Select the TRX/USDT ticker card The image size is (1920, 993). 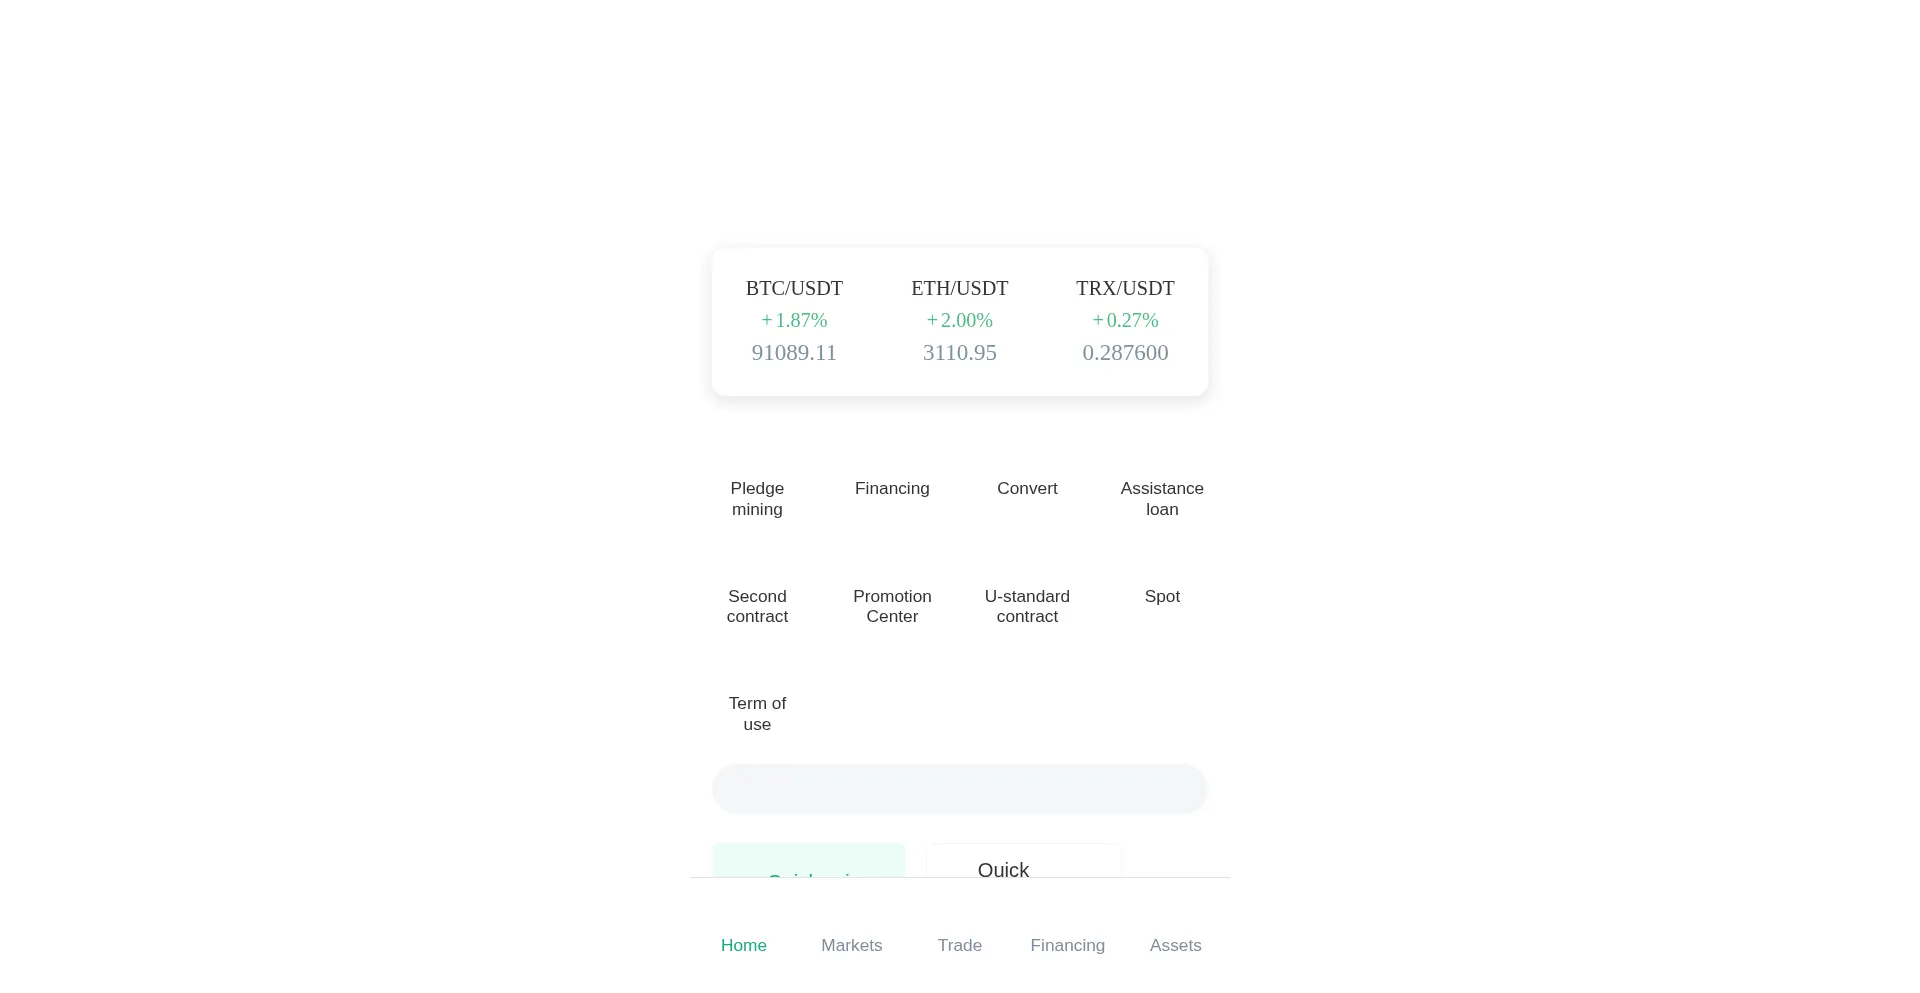pyautogui.click(x=1124, y=321)
